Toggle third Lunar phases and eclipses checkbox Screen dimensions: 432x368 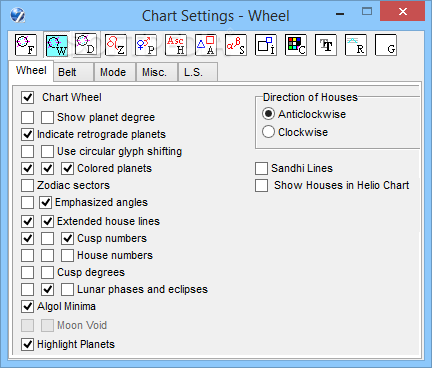(67, 289)
